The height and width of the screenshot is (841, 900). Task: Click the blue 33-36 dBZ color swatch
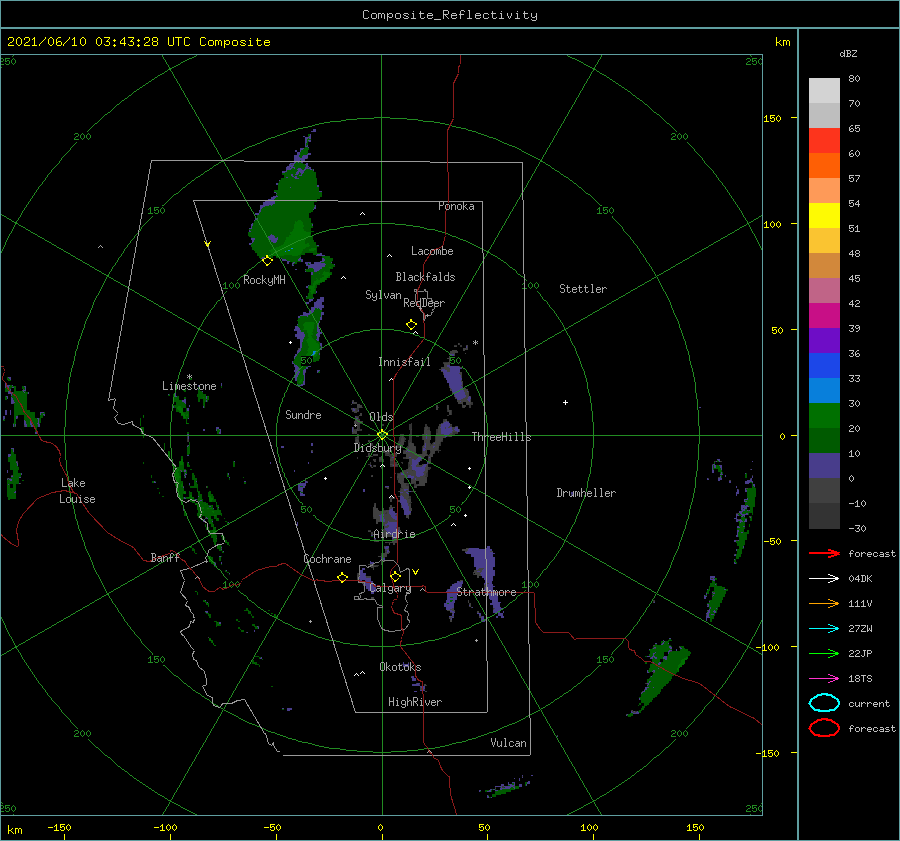(x=824, y=366)
